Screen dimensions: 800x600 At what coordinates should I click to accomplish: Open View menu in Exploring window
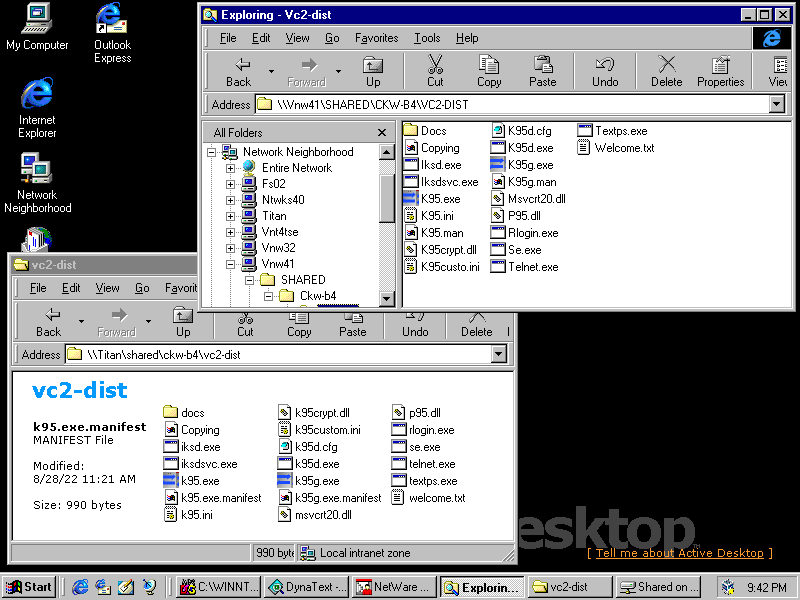click(x=297, y=38)
